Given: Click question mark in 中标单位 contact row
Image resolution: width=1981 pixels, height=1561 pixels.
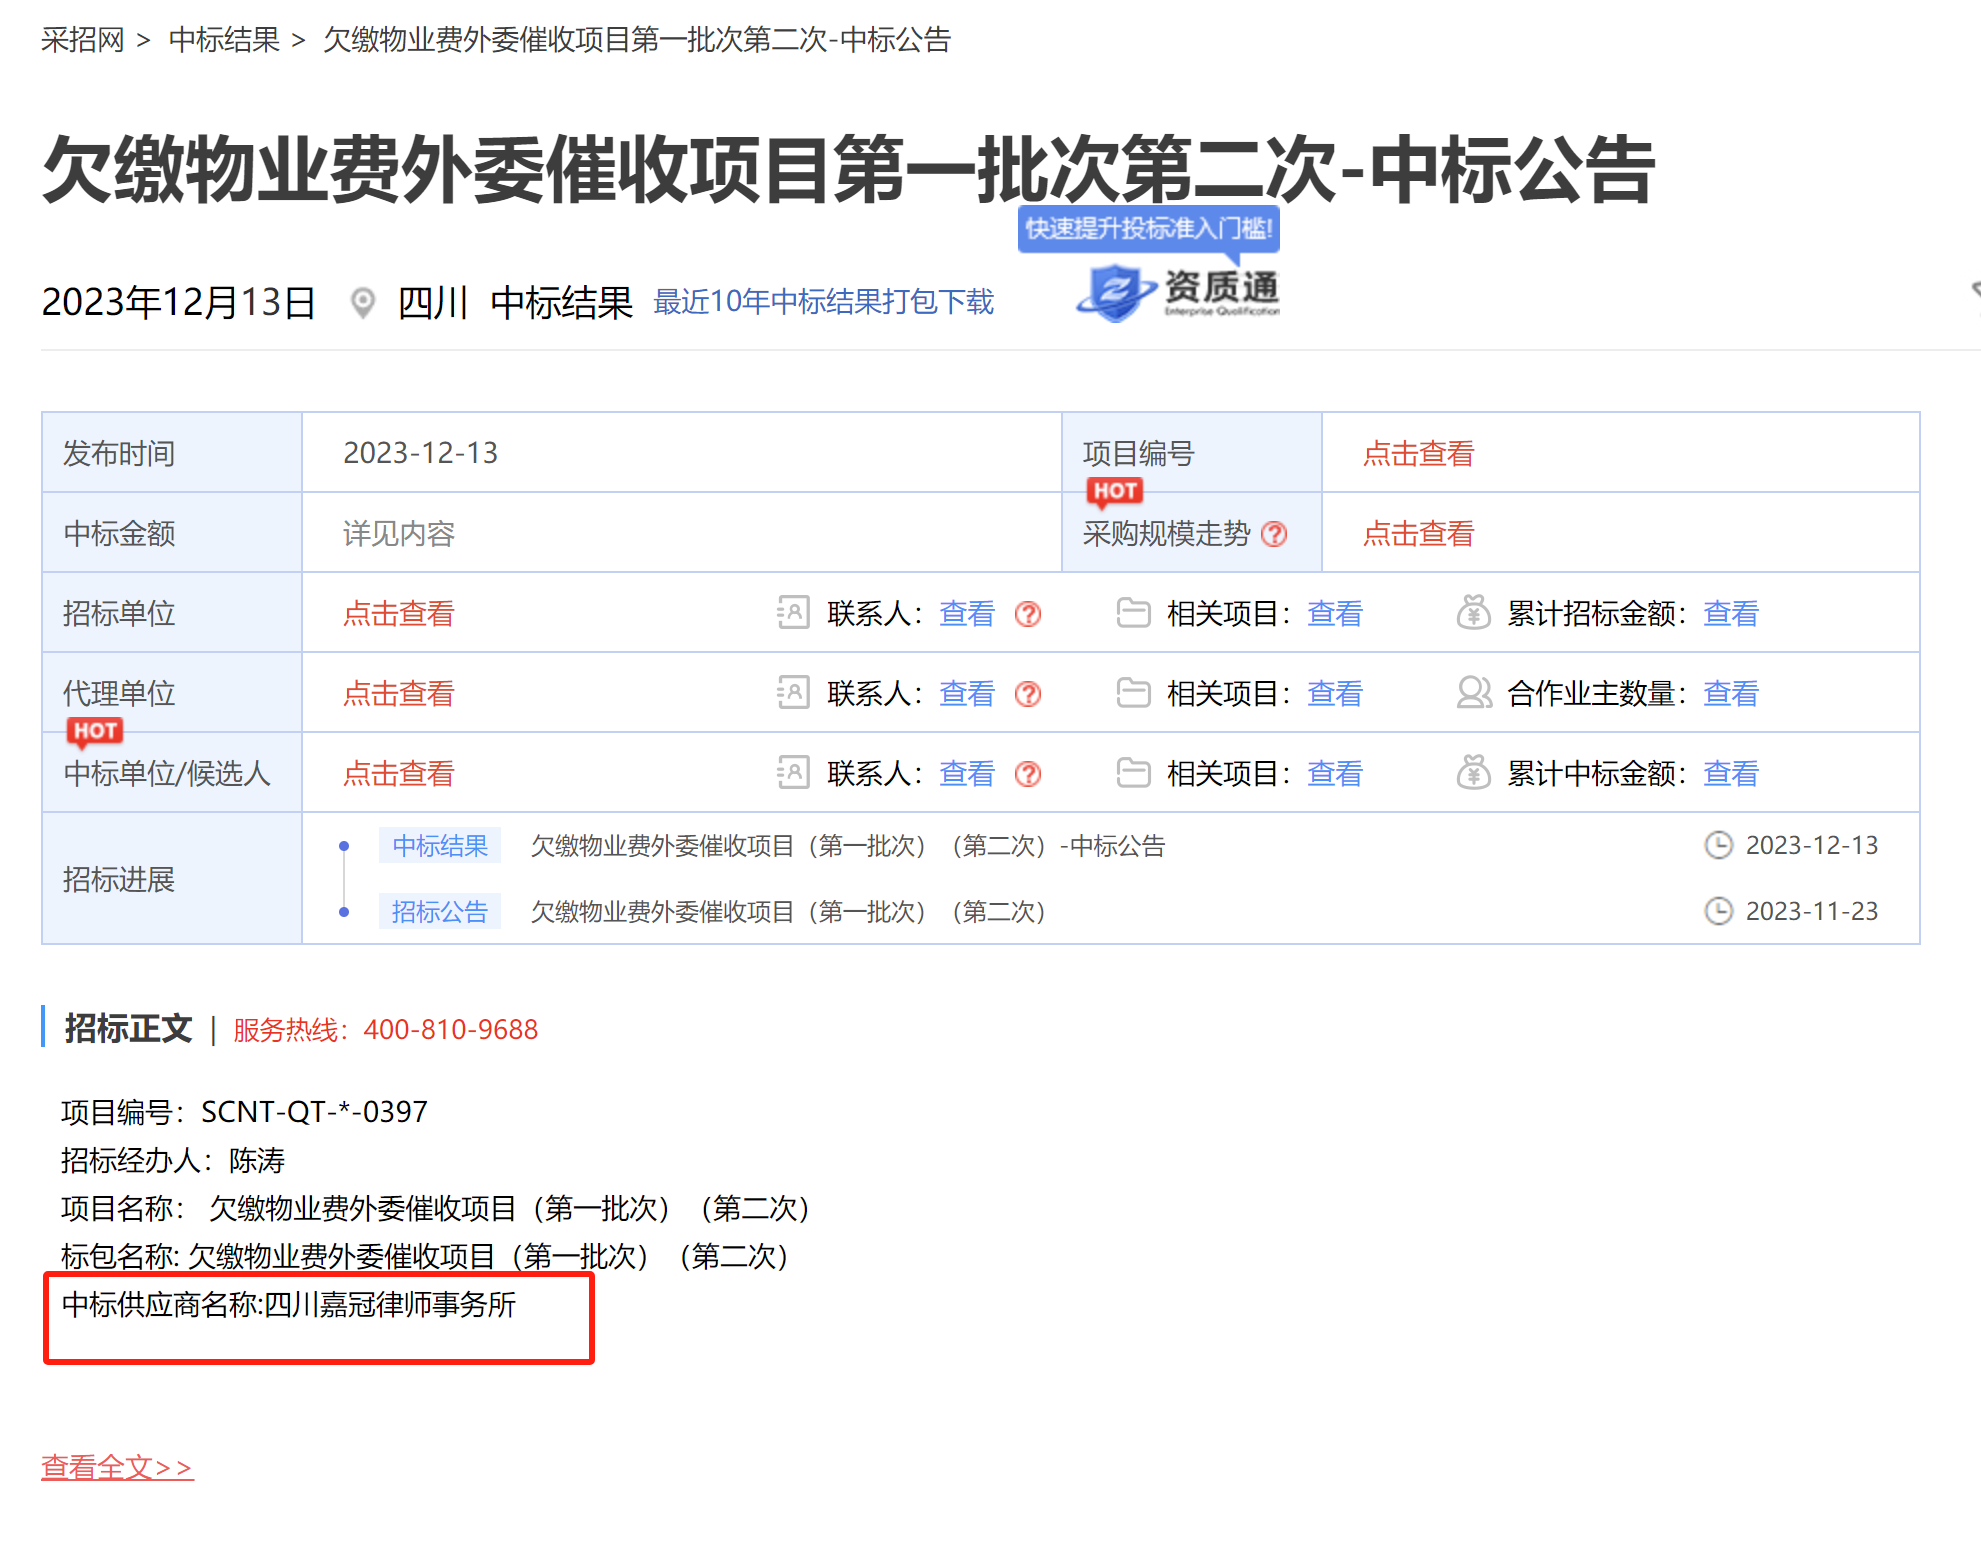Looking at the screenshot, I should [x=1028, y=774].
